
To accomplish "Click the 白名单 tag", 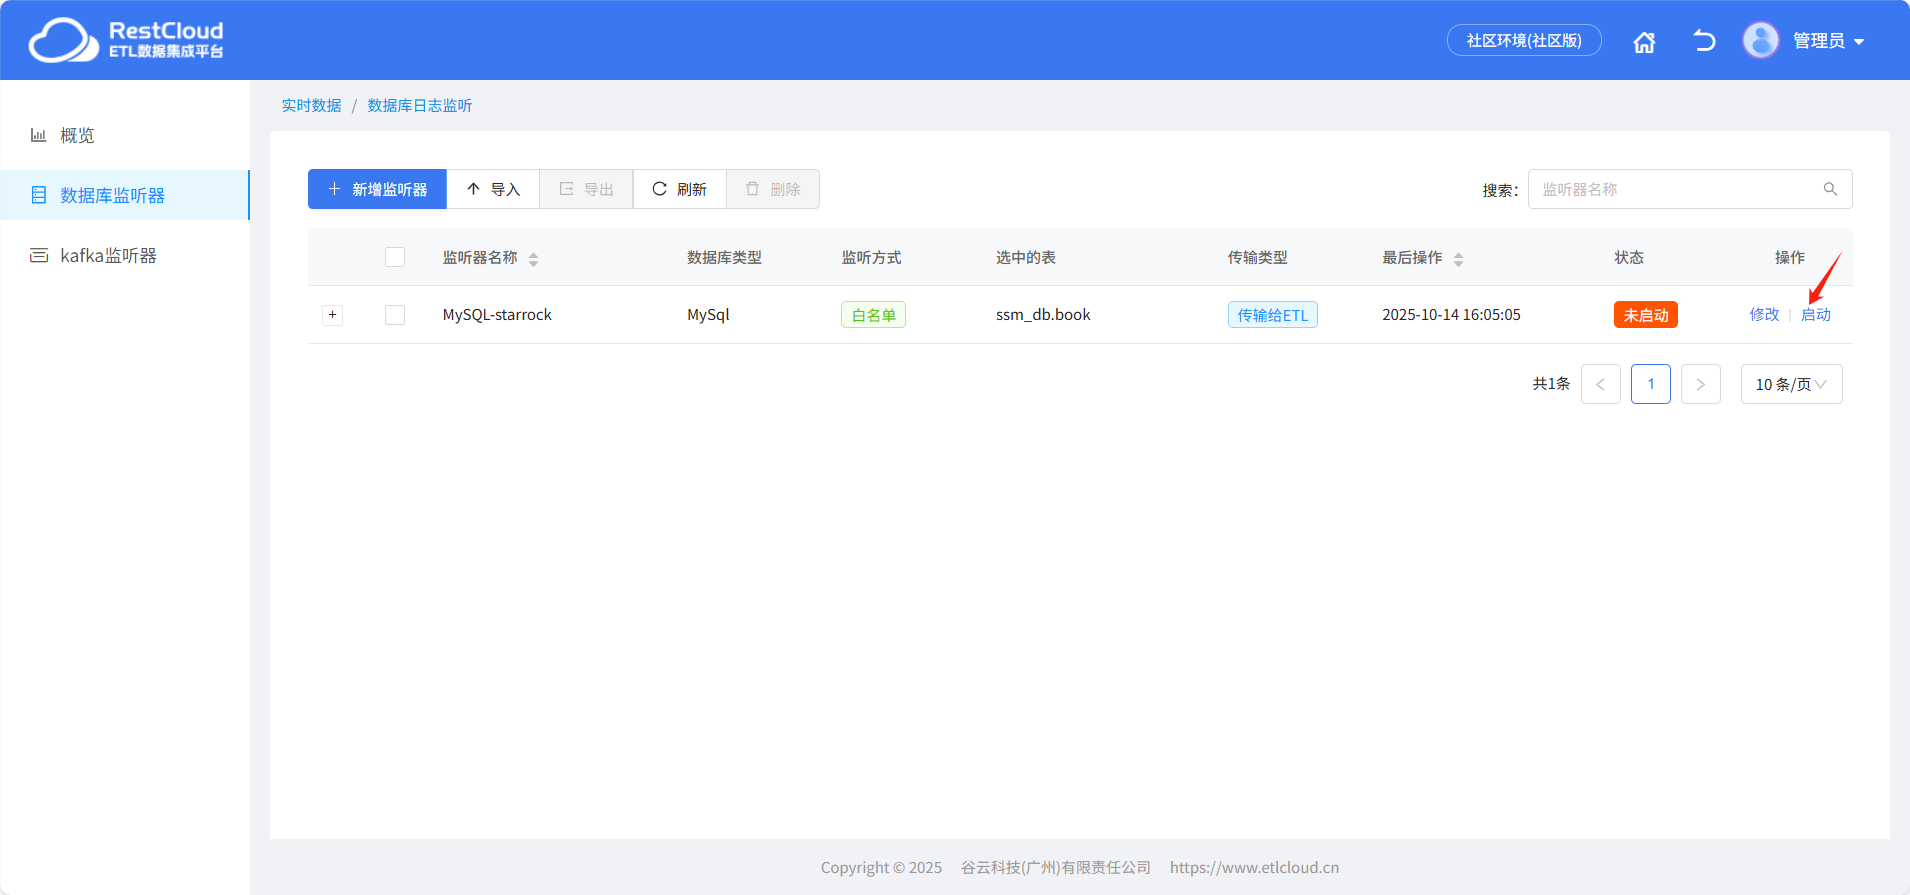I will click(873, 315).
